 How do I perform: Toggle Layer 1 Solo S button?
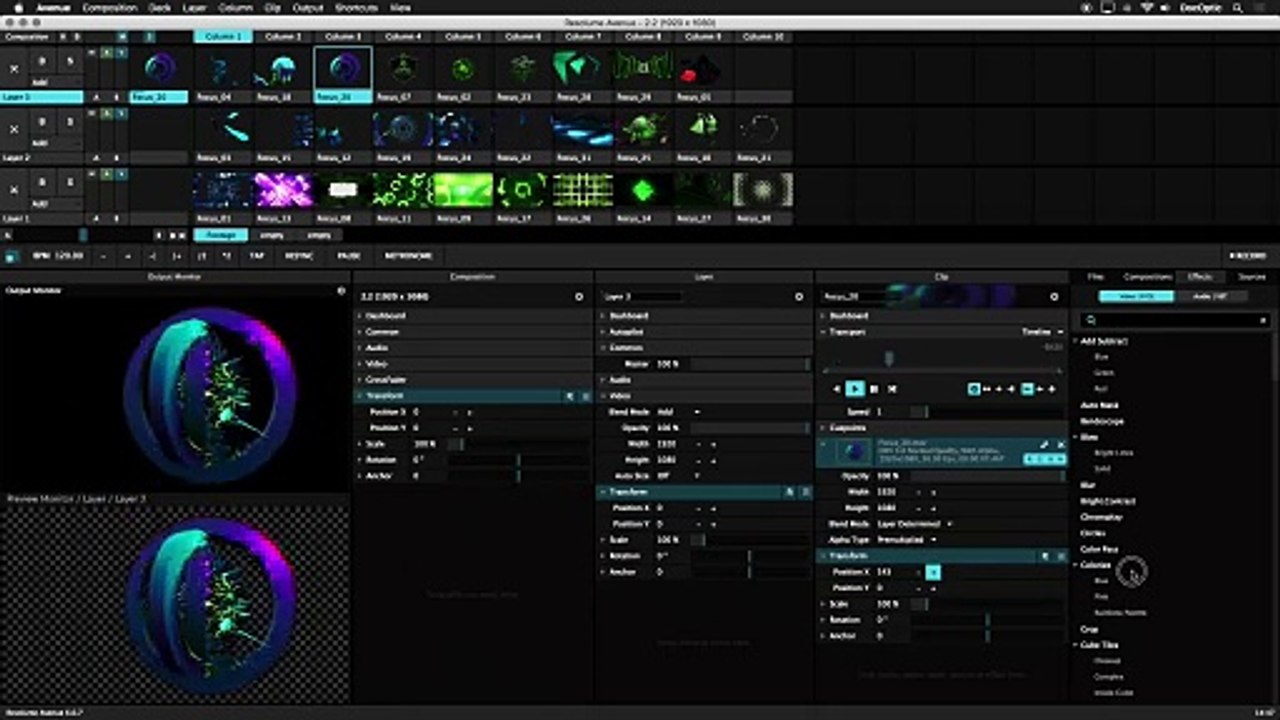point(68,182)
